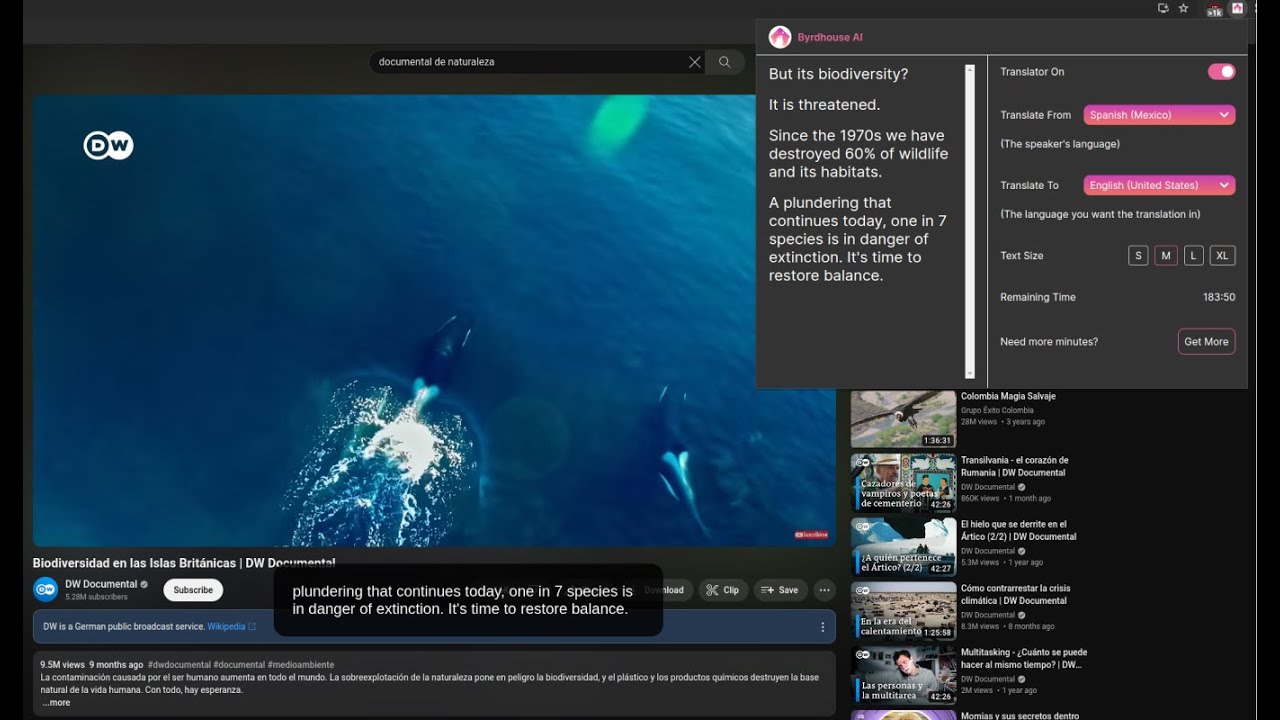Open the DW info panel three-dot menu
The width and height of the screenshot is (1280, 720).
[x=823, y=627]
